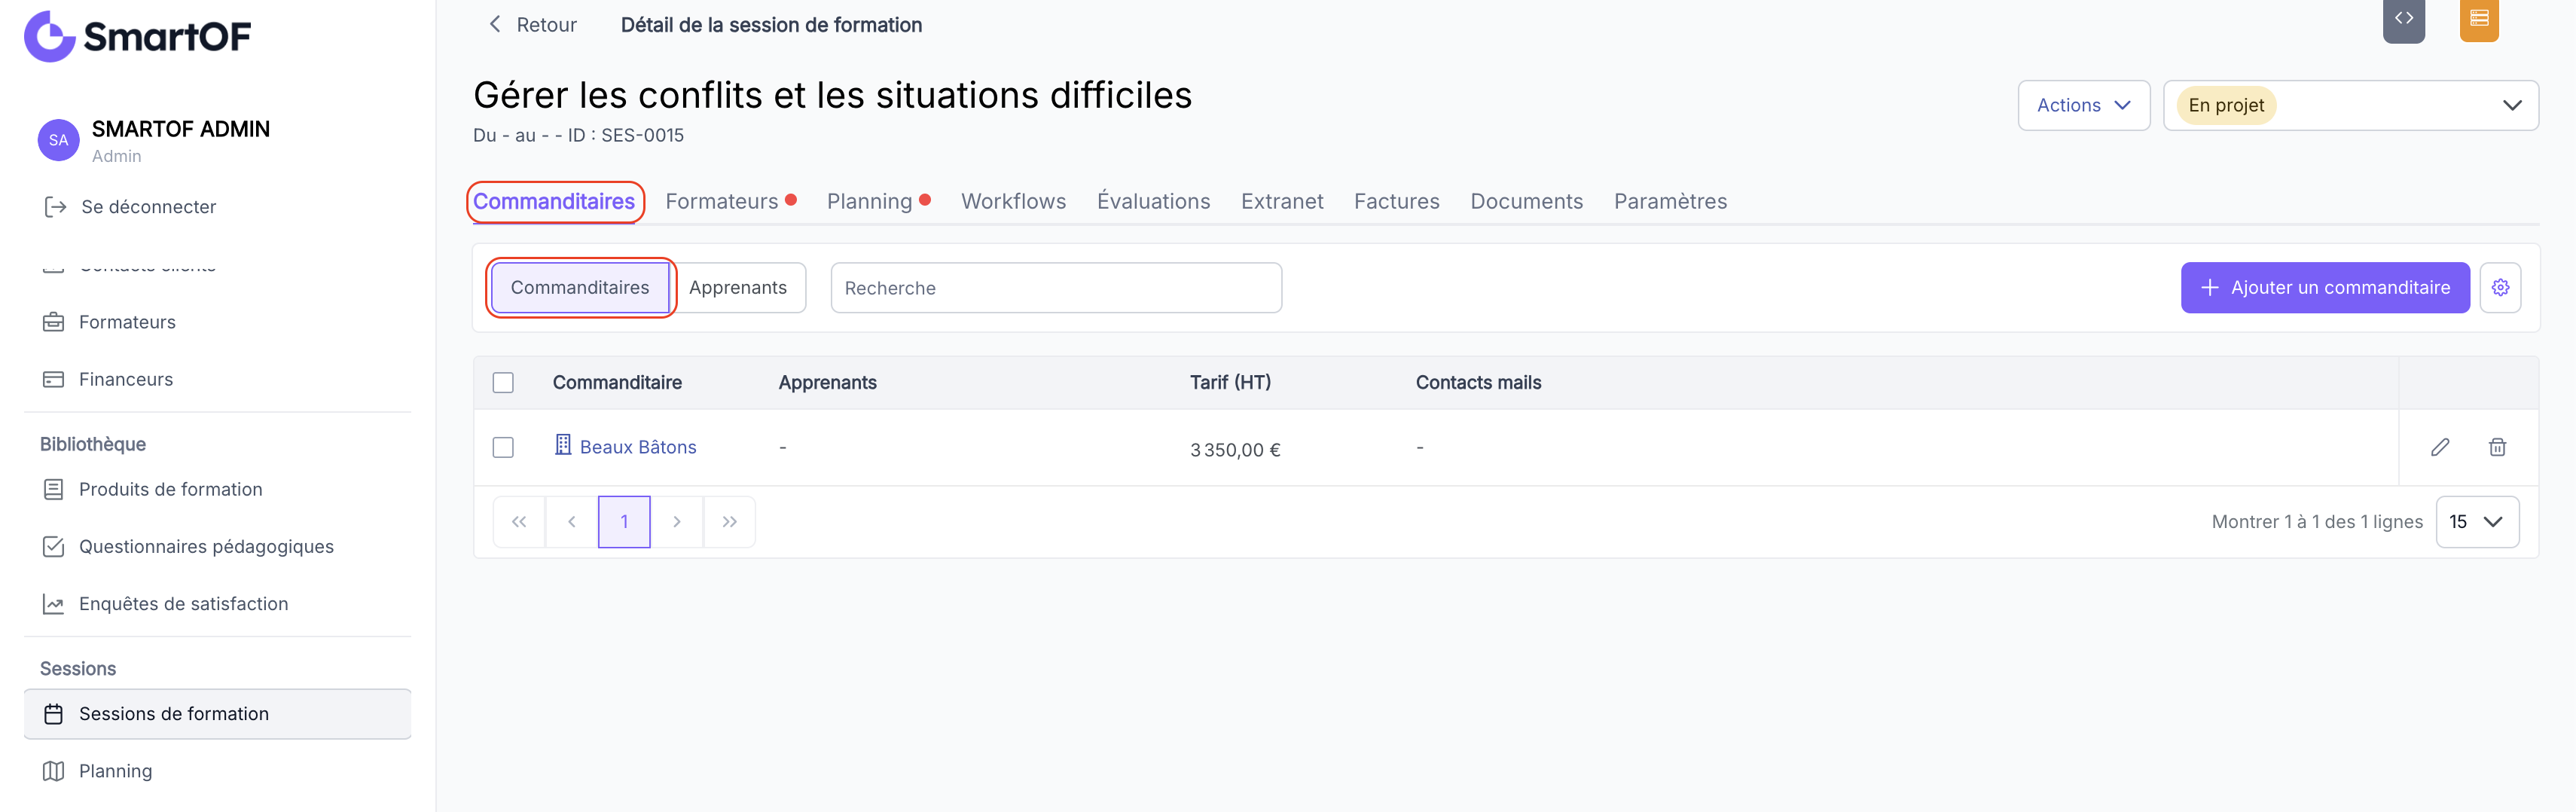Click the logout icon beside Se déconnecter

pos(55,207)
